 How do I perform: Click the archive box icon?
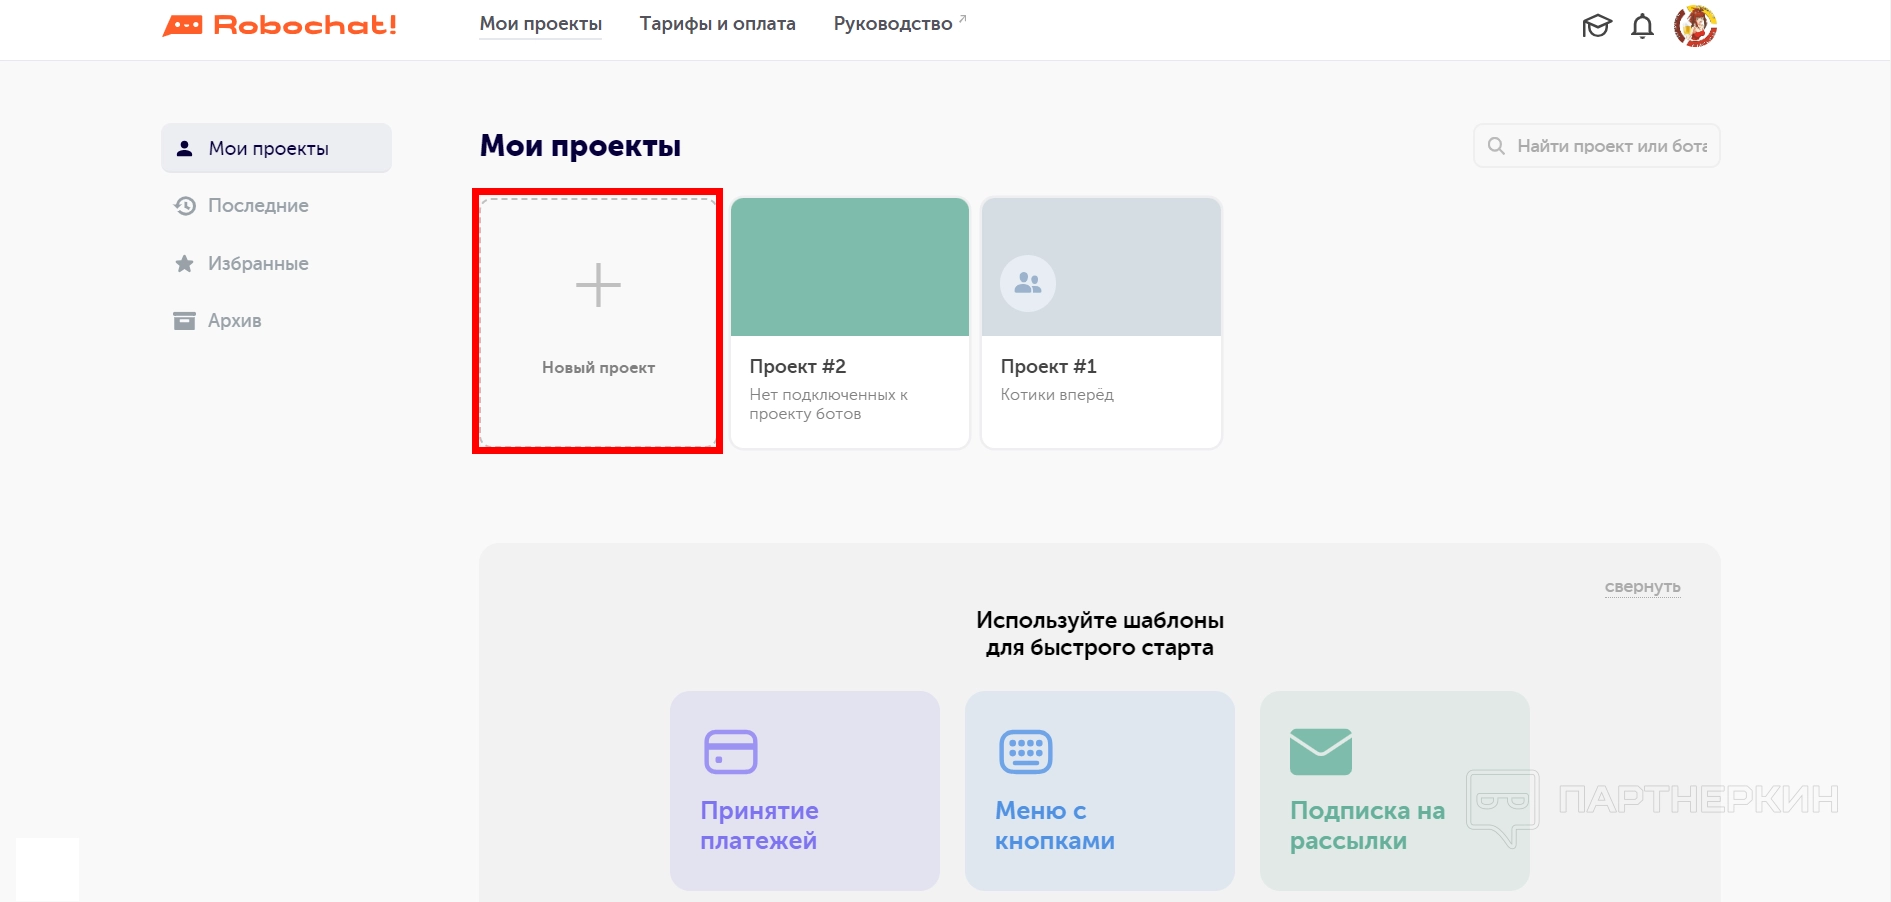click(184, 321)
